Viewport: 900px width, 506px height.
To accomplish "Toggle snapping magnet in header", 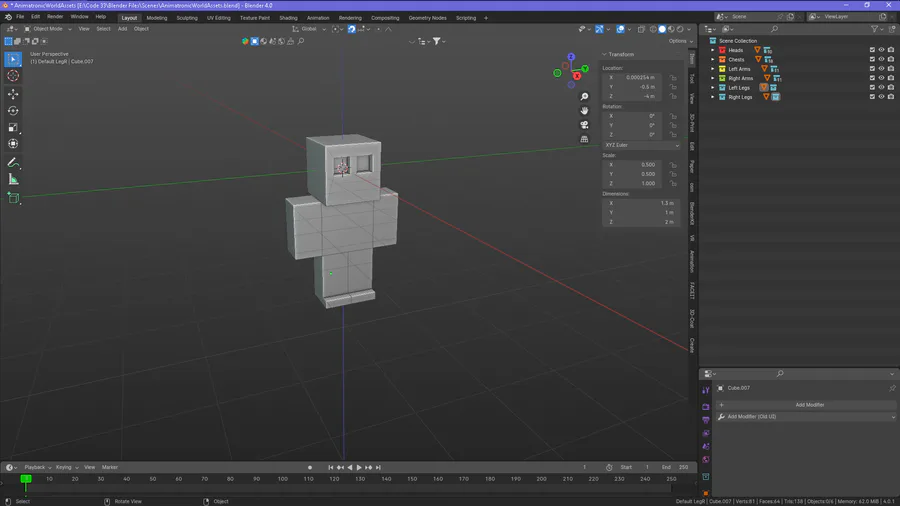I will tap(352, 29).
